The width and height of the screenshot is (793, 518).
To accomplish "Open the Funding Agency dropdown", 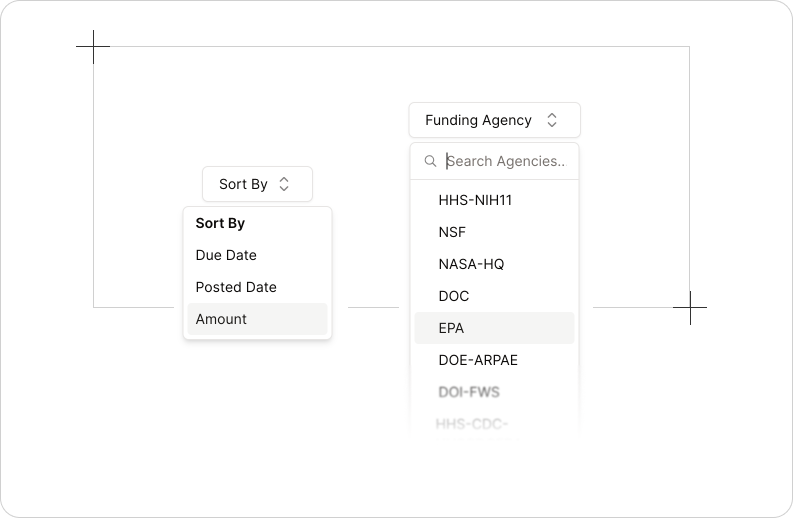I will coord(495,120).
